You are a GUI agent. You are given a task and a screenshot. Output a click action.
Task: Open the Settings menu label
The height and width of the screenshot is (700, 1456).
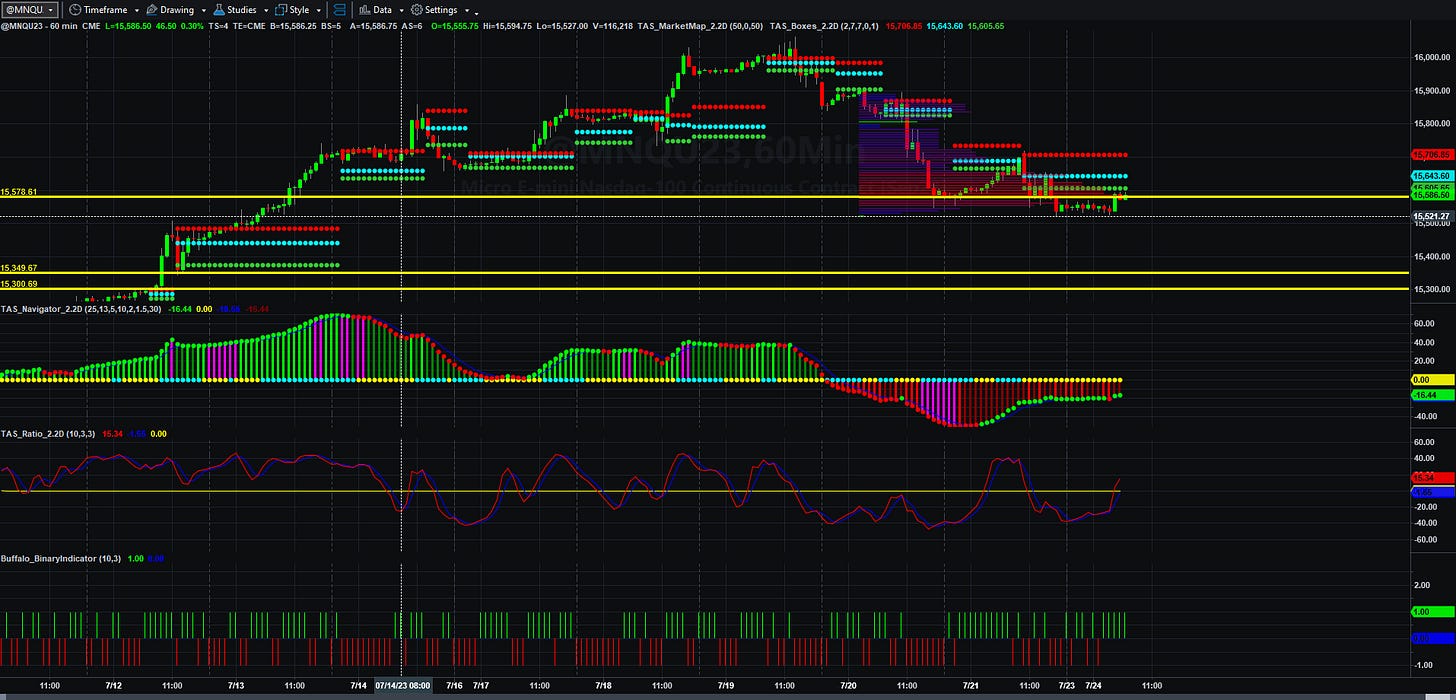(441, 10)
